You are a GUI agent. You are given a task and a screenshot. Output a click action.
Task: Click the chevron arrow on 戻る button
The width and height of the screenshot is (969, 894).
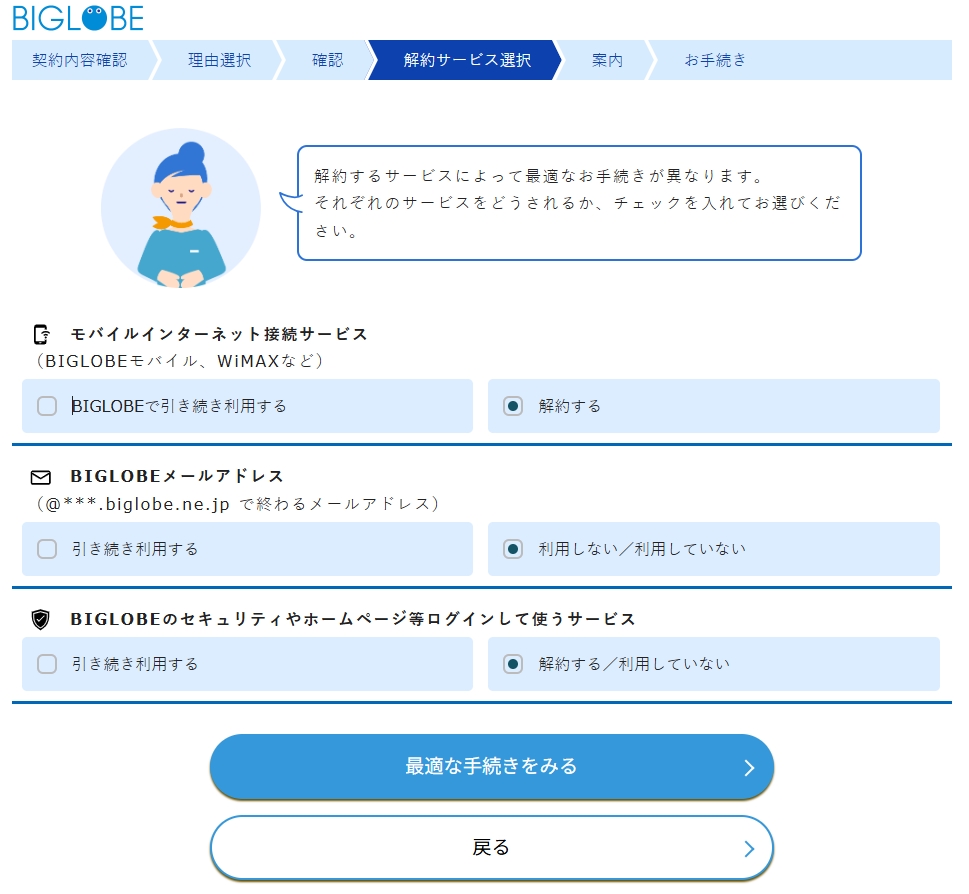749,849
